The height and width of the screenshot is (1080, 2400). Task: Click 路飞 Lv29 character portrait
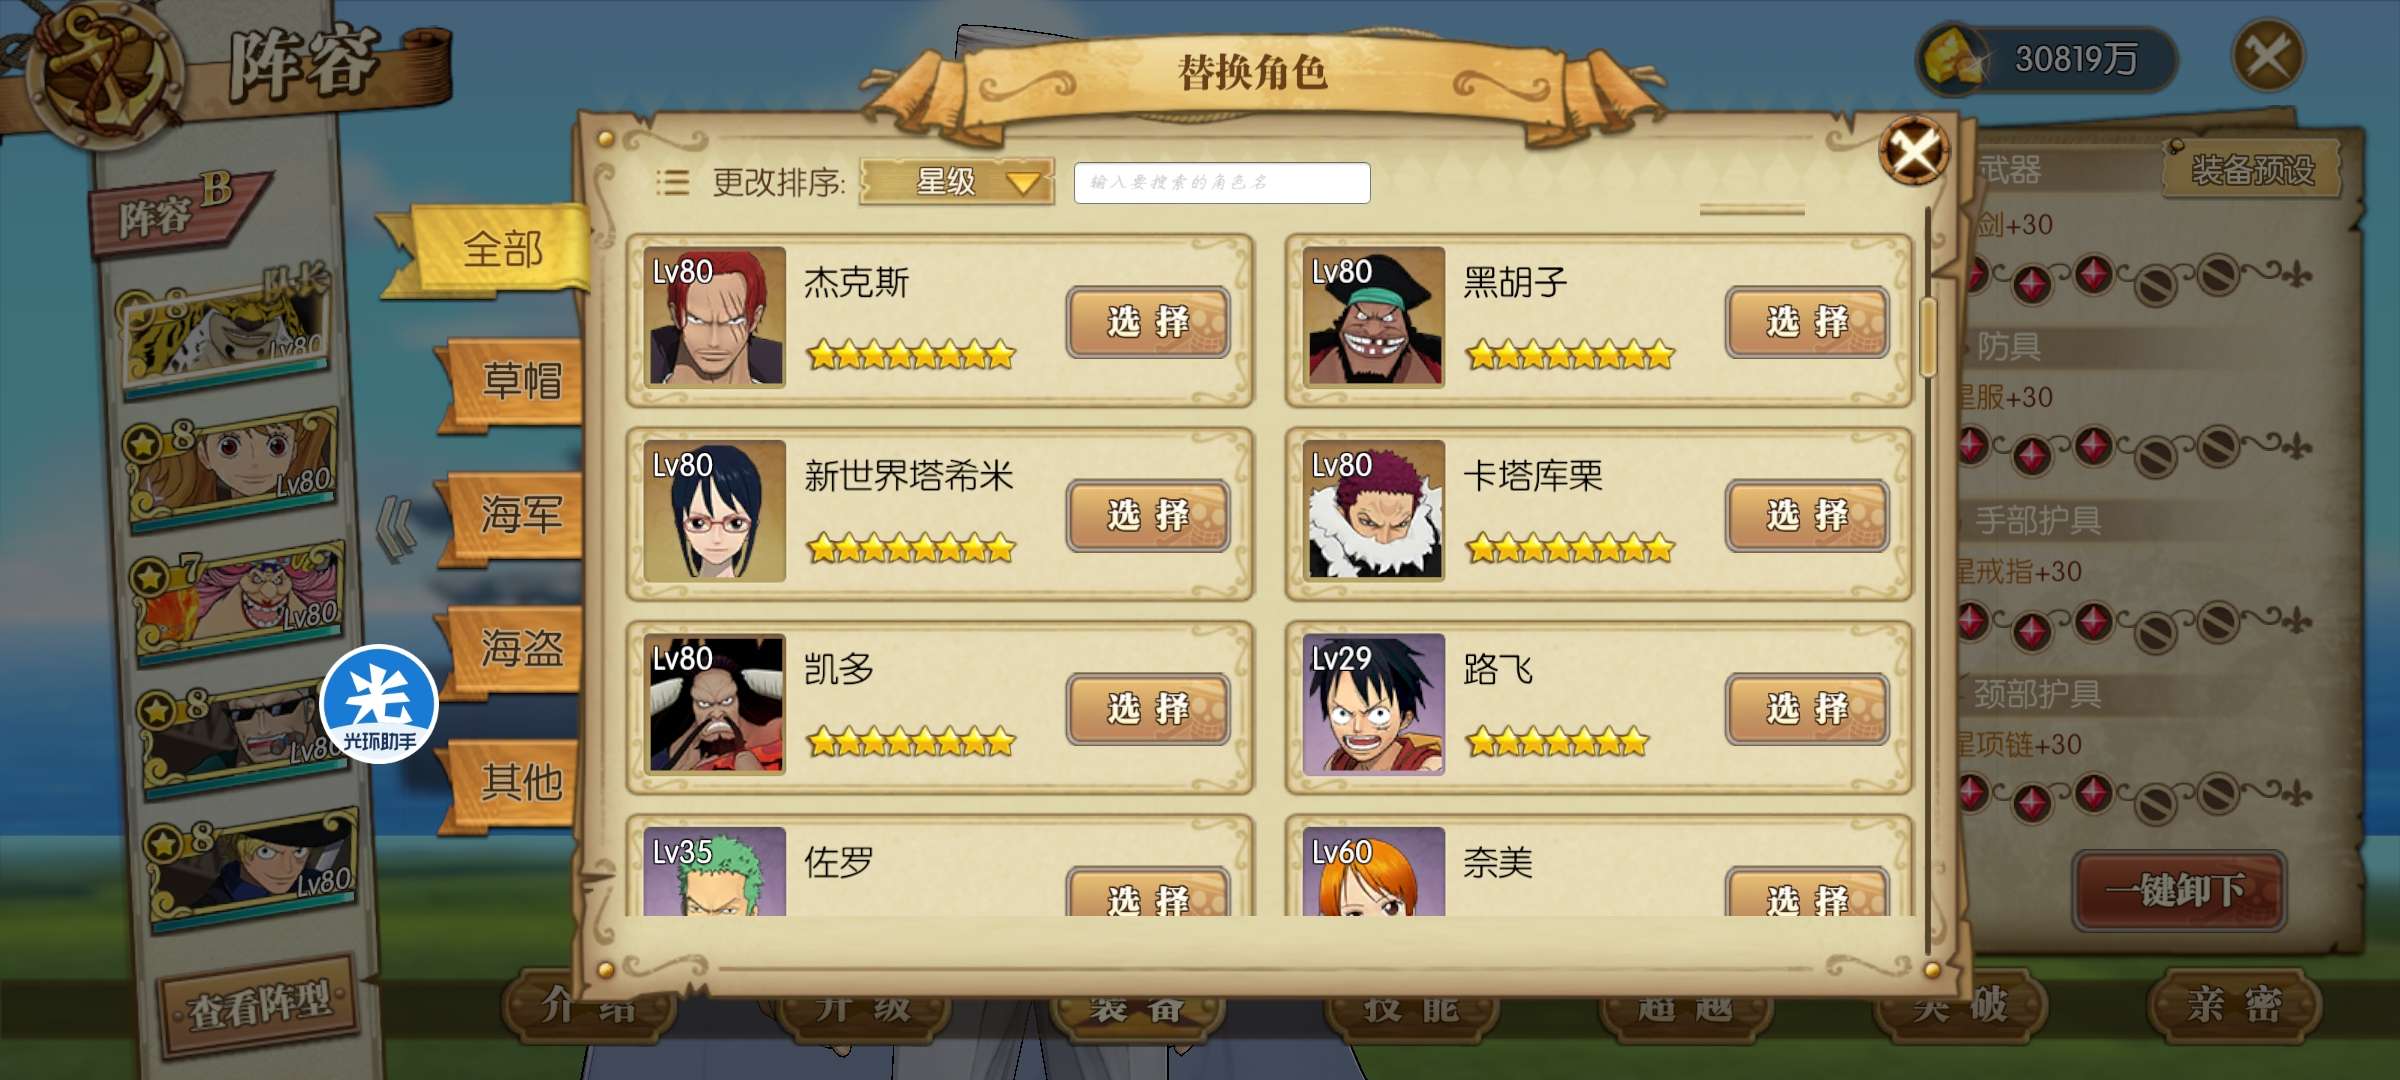point(1374,704)
